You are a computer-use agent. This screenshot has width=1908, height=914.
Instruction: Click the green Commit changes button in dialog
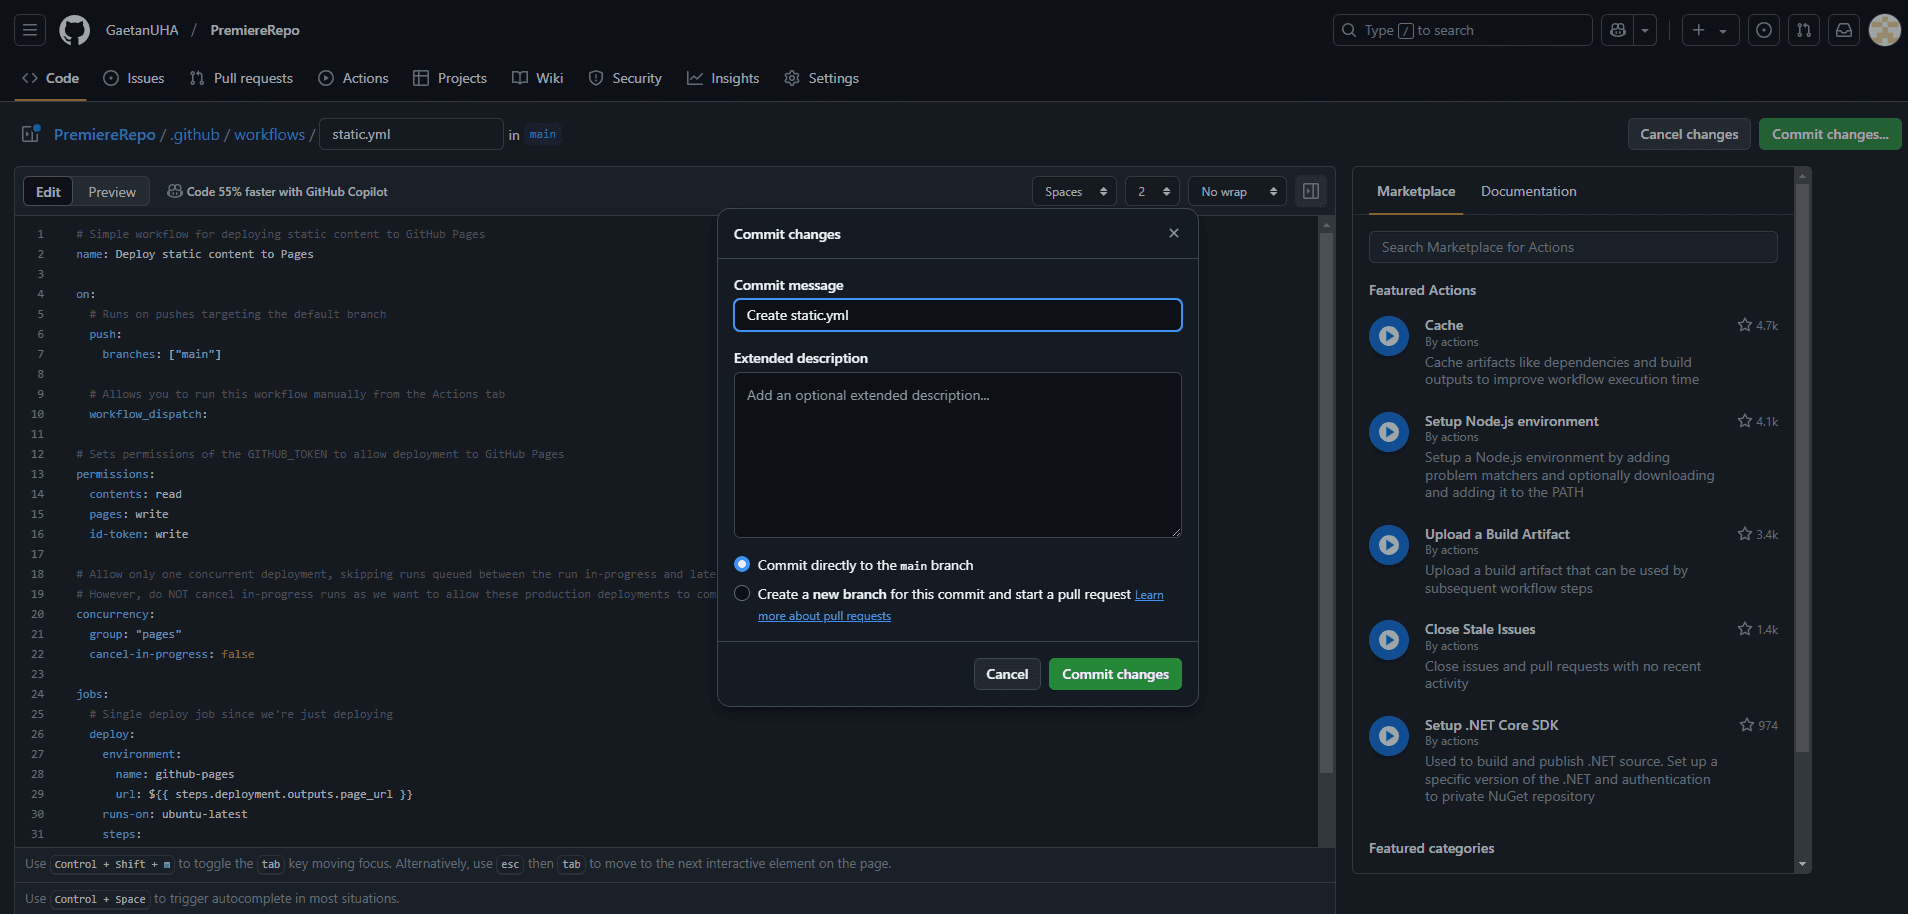[1115, 674]
